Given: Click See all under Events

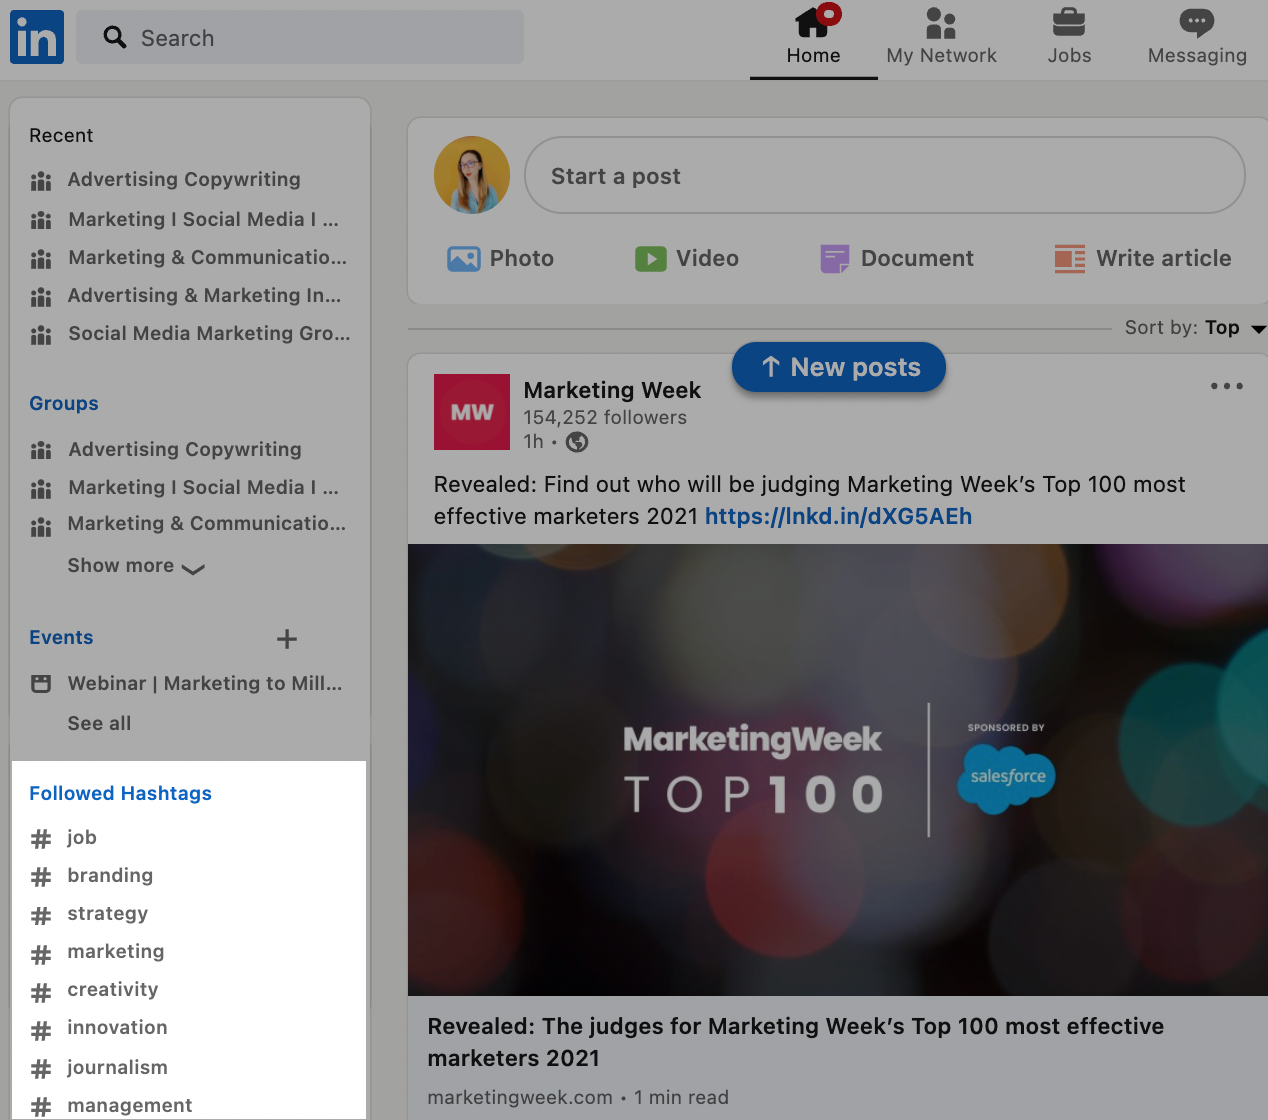Looking at the screenshot, I should pyautogui.click(x=99, y=723).
